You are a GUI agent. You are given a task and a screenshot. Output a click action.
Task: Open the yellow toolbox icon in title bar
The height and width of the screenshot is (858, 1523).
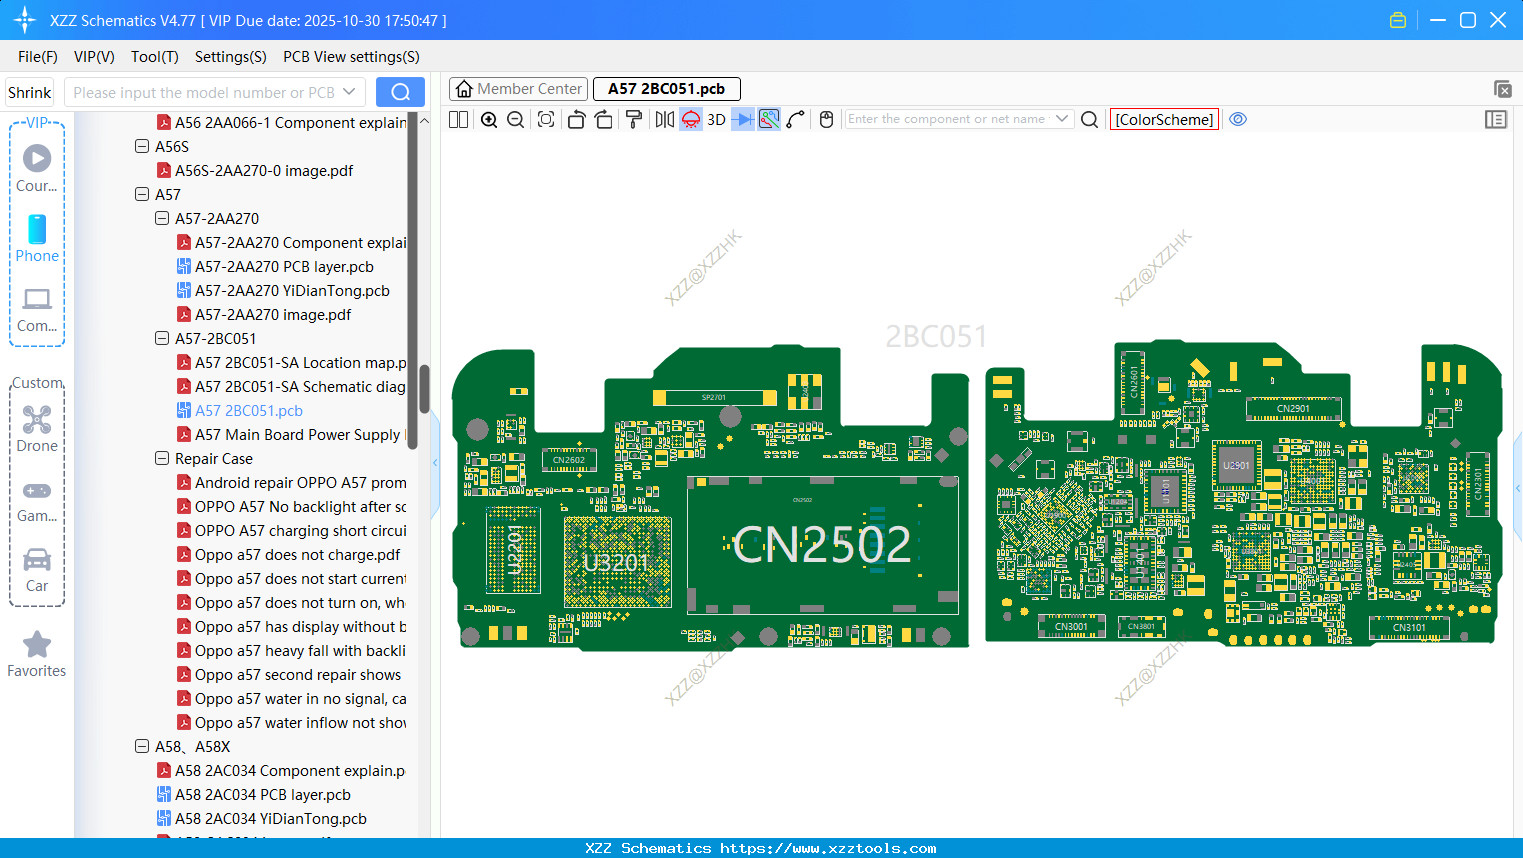[1398, 20]
